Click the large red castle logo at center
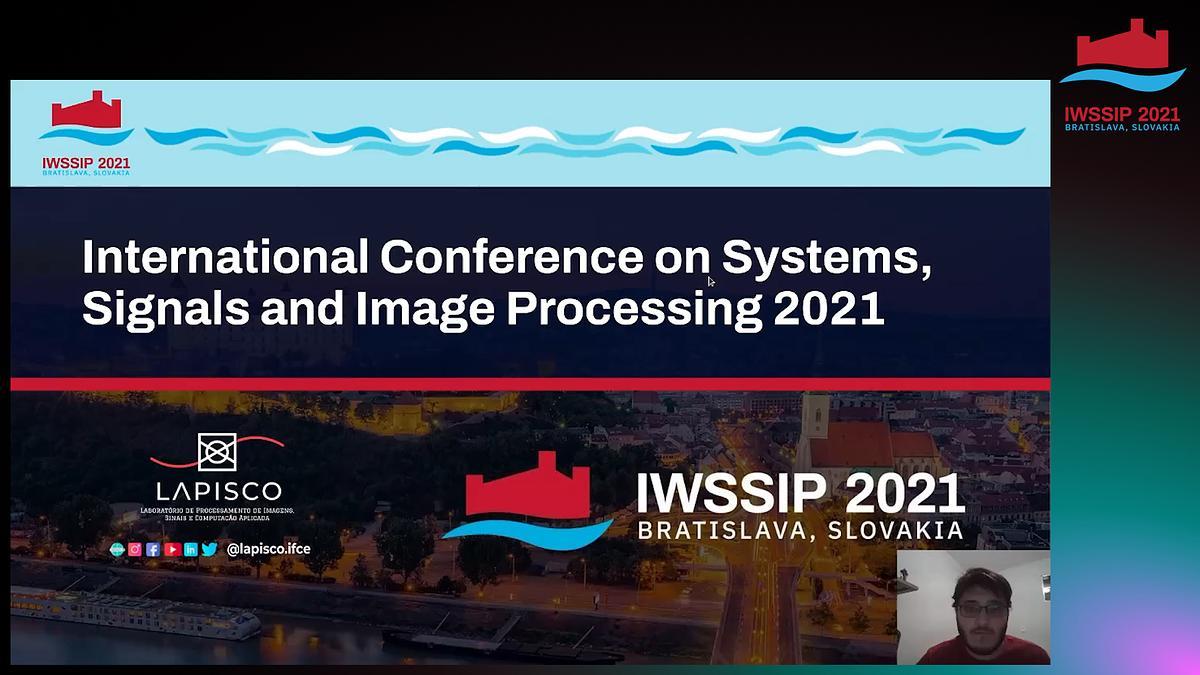The image size is (1200, 675). [527, 498]
